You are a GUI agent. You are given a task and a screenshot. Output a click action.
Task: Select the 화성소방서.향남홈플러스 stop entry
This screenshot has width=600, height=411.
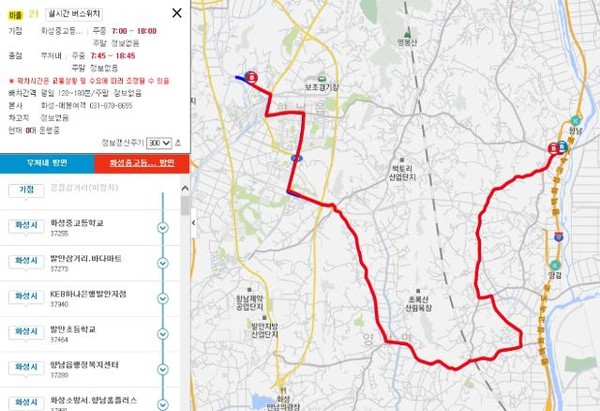(93, 401)
